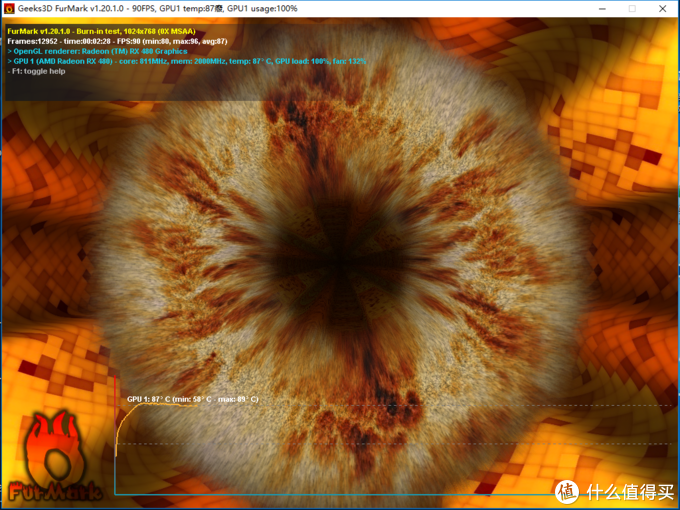
Task: Click the FurMark app icon in title bar
Action: (9, 8)
